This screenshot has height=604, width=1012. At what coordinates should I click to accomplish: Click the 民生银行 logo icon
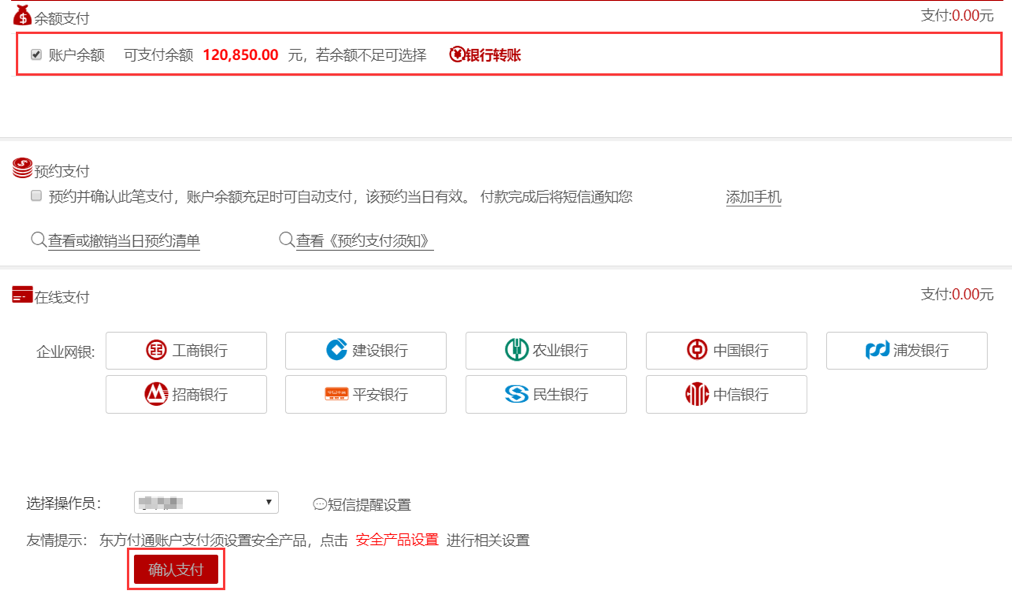(x=516, y=394)
